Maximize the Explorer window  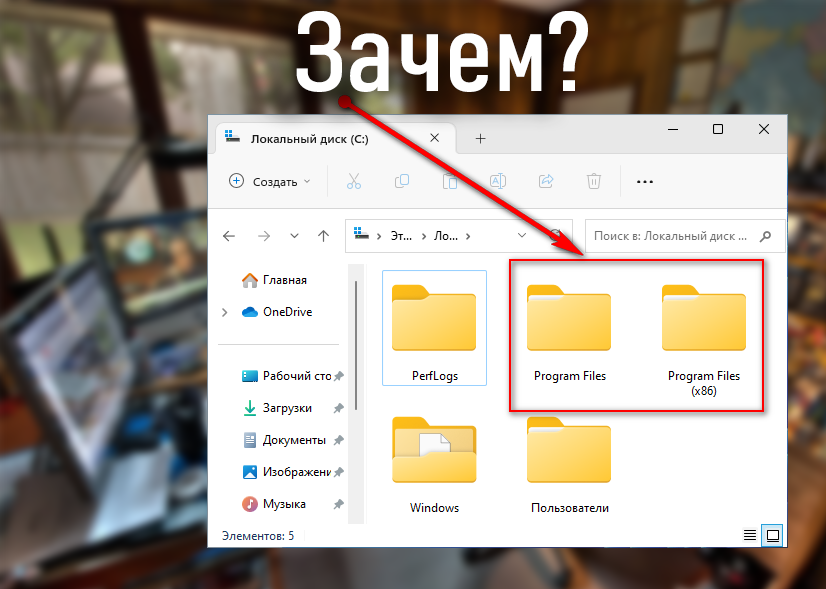click(717, 129)
